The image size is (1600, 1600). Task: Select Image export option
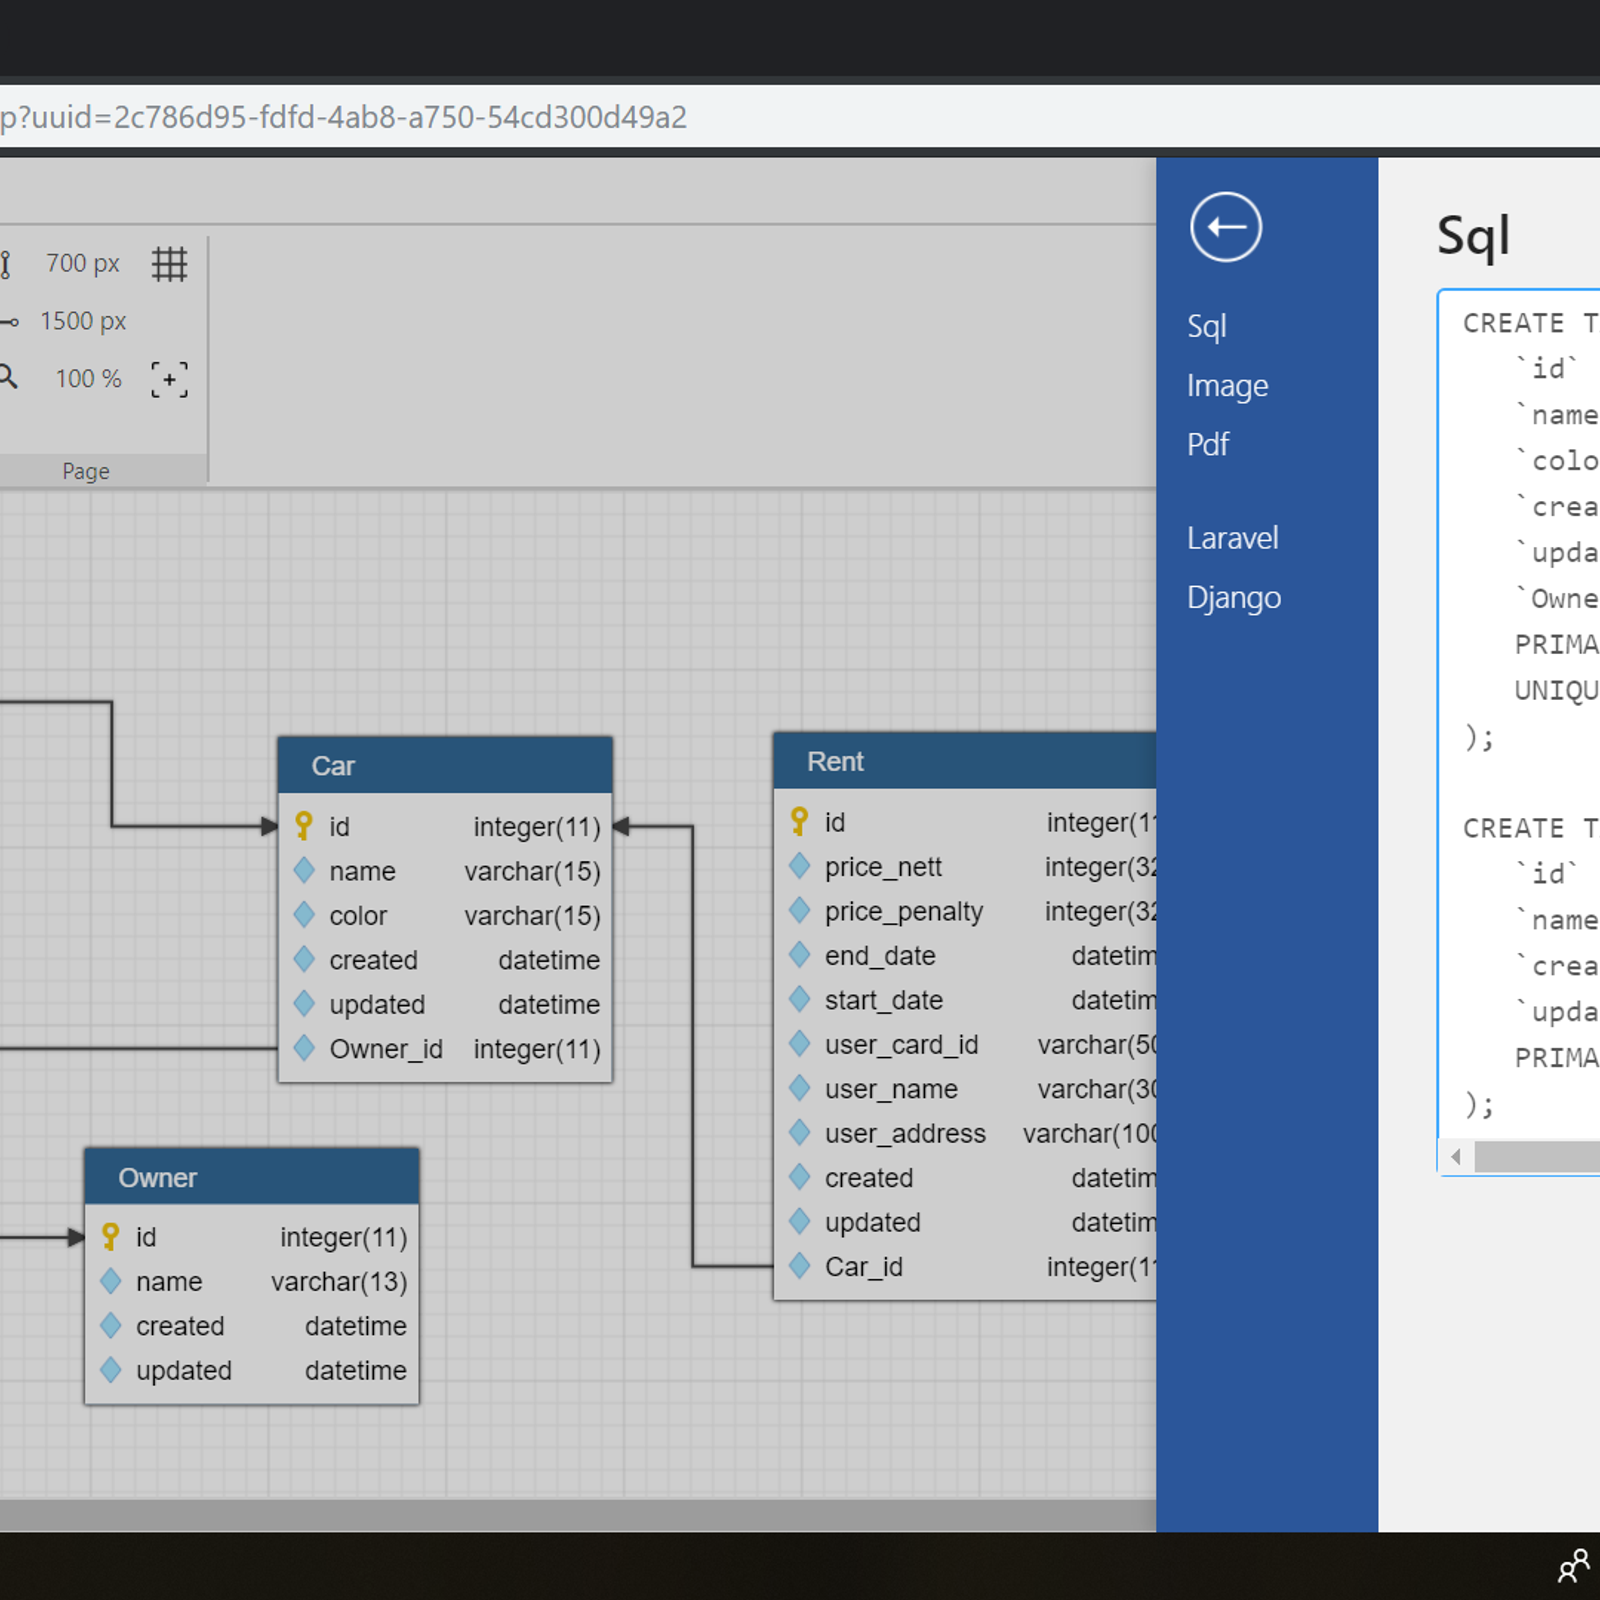(x=1227, y=386)
